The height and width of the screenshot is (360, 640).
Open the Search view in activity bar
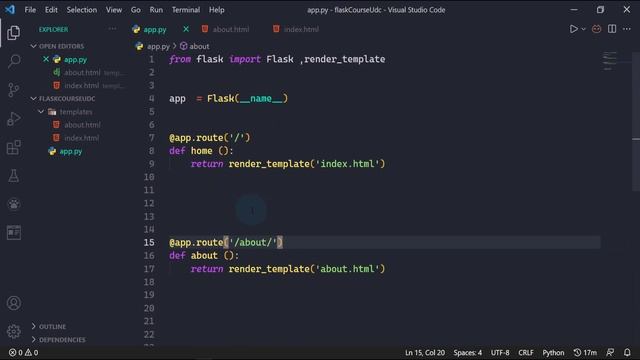click(x=13, y=61)
